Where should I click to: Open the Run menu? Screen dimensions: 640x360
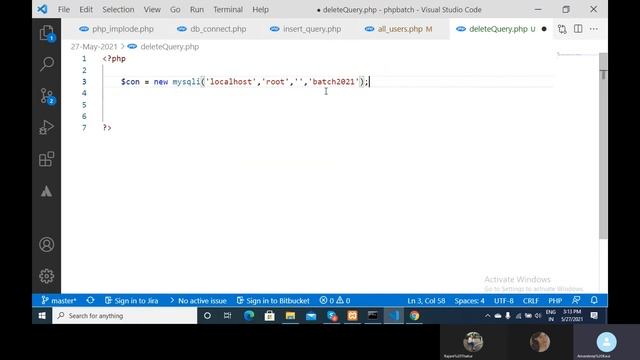click(197, 9)
